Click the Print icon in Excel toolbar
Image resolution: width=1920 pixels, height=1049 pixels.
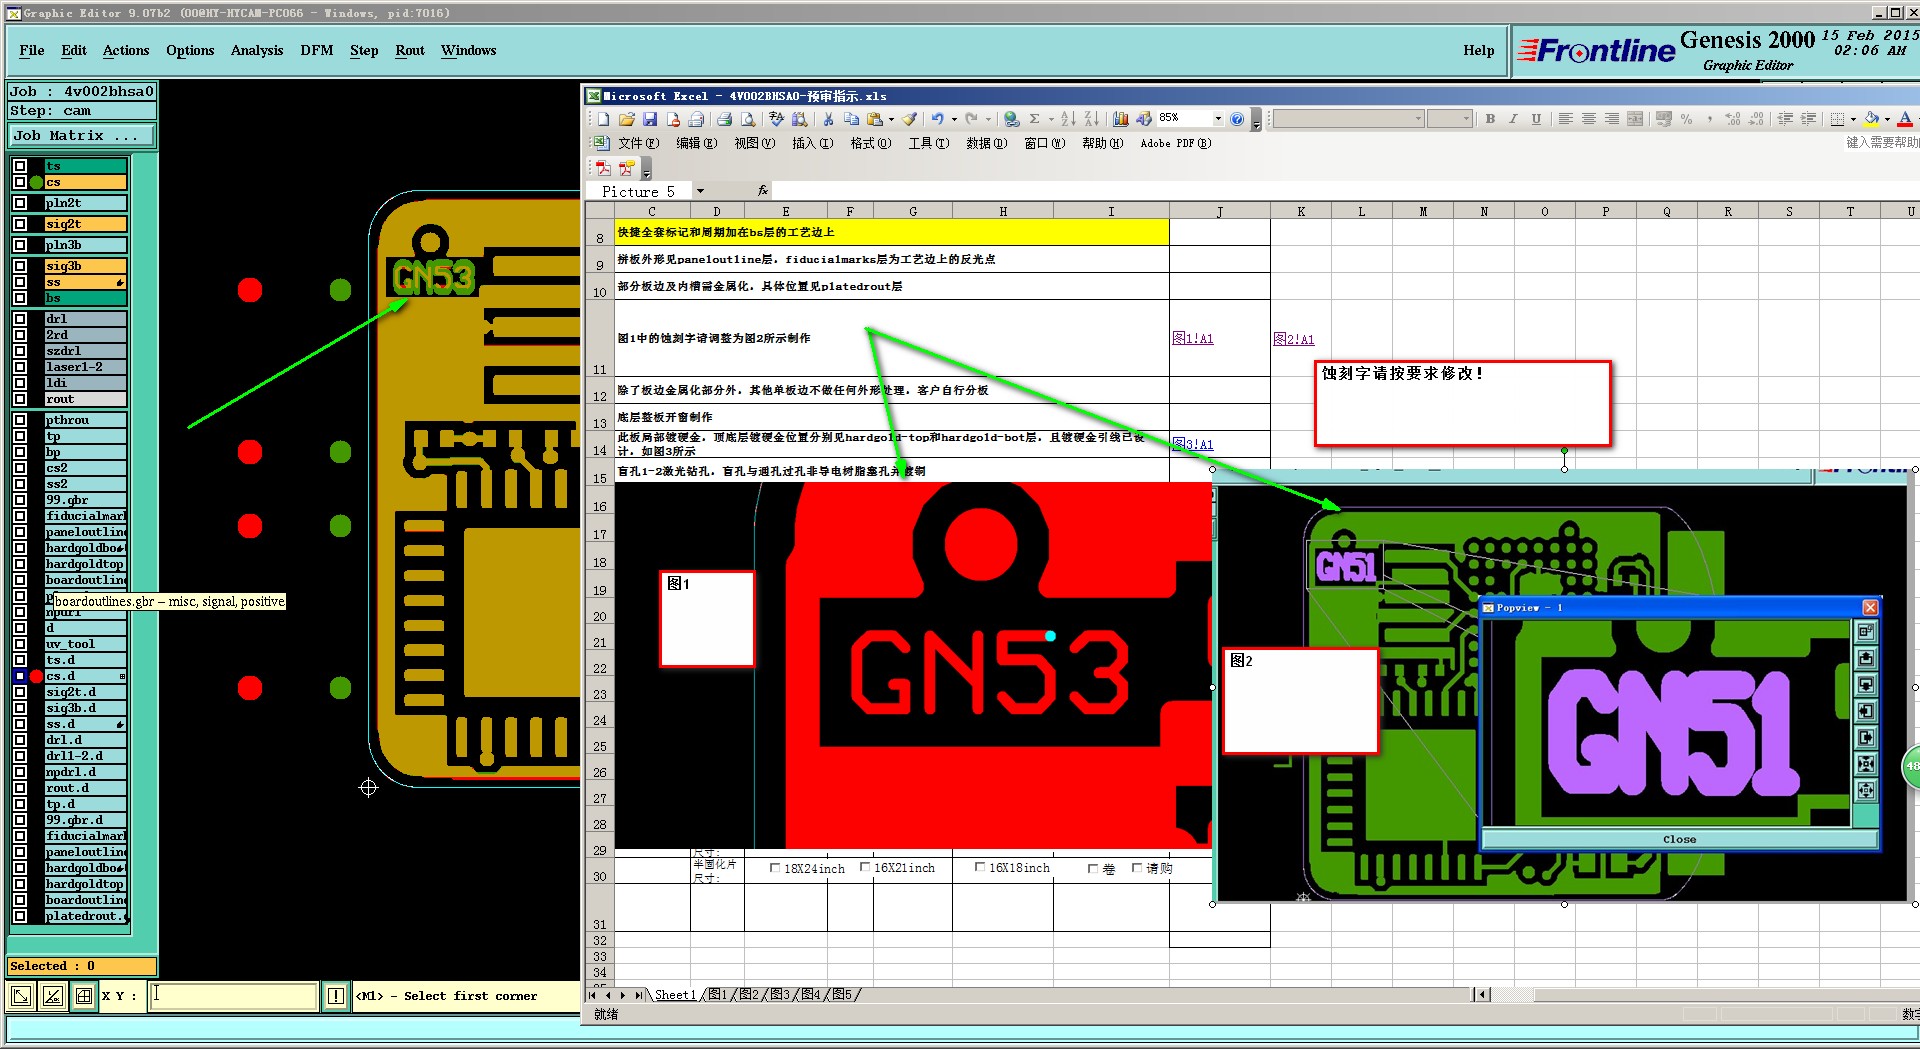724,119
